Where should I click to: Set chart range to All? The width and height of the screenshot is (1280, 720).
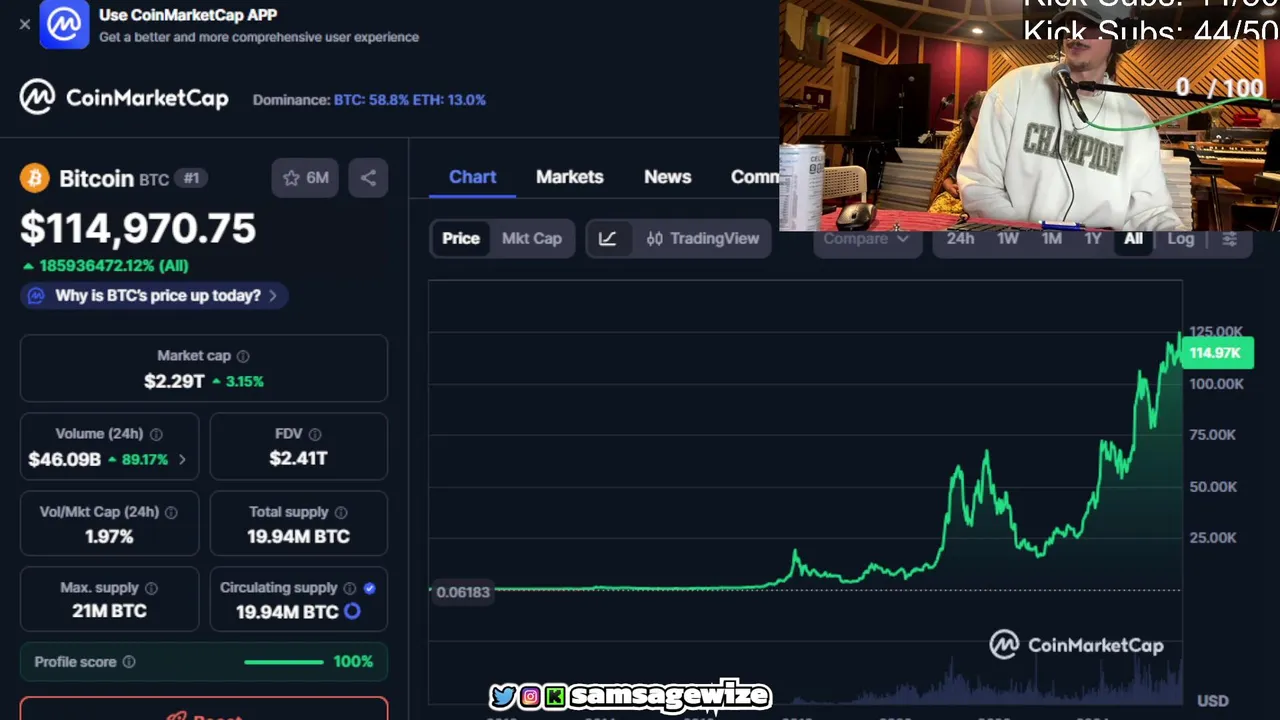pyautogui.click(x=1133, y=239)
